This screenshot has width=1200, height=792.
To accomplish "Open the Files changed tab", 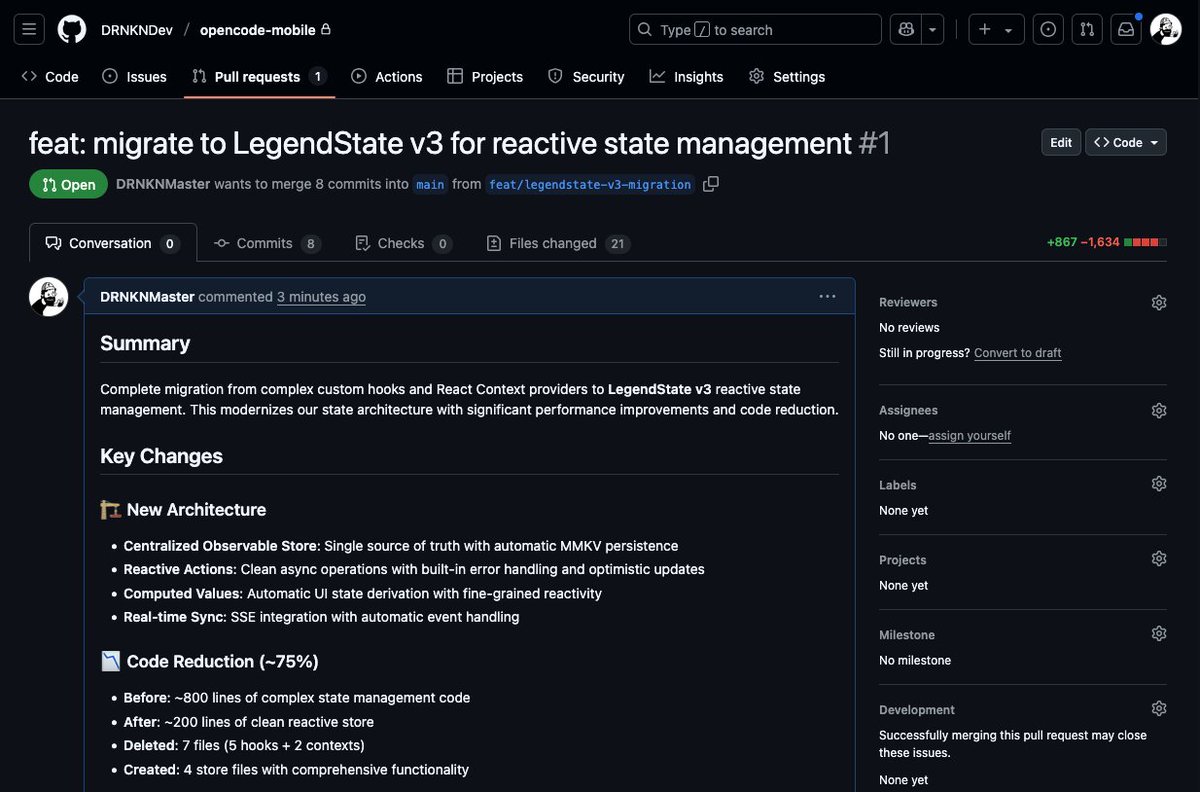I will 558,243.
